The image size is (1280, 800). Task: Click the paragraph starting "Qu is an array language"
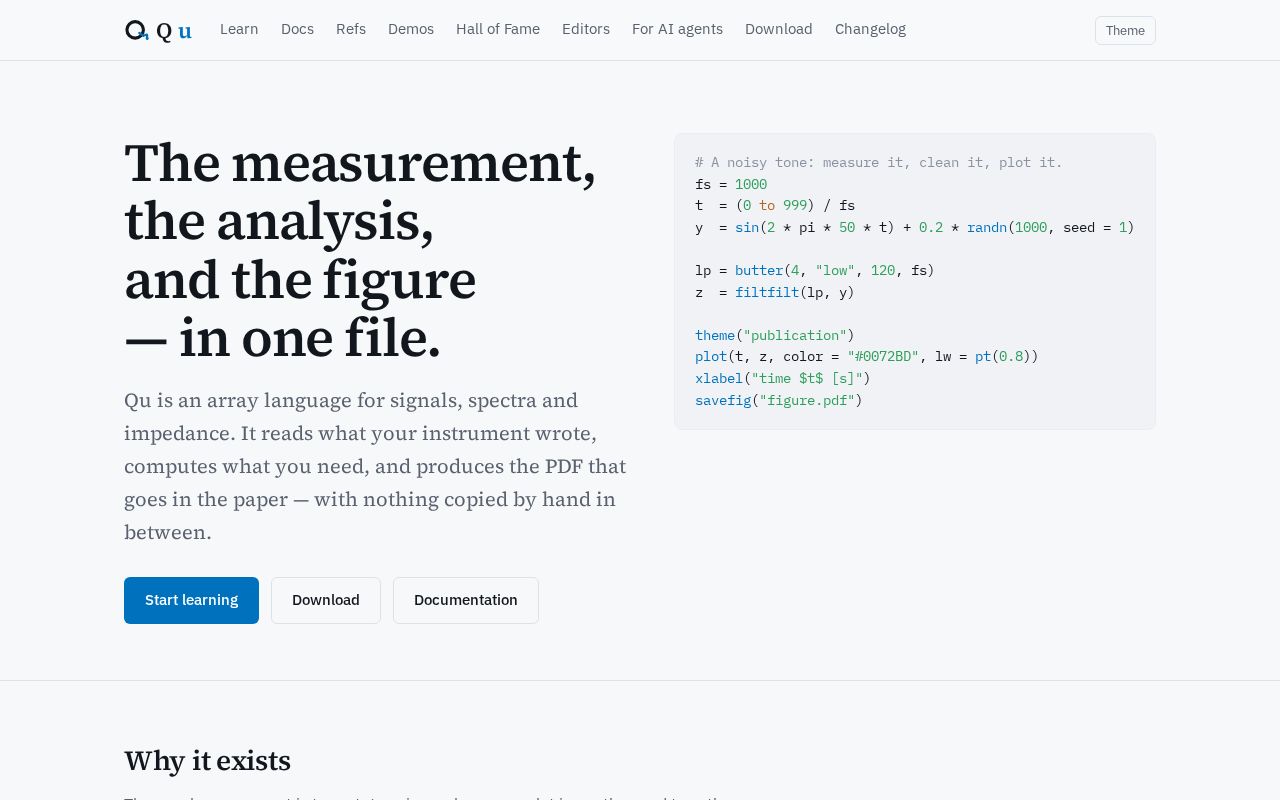pos(375,466)
